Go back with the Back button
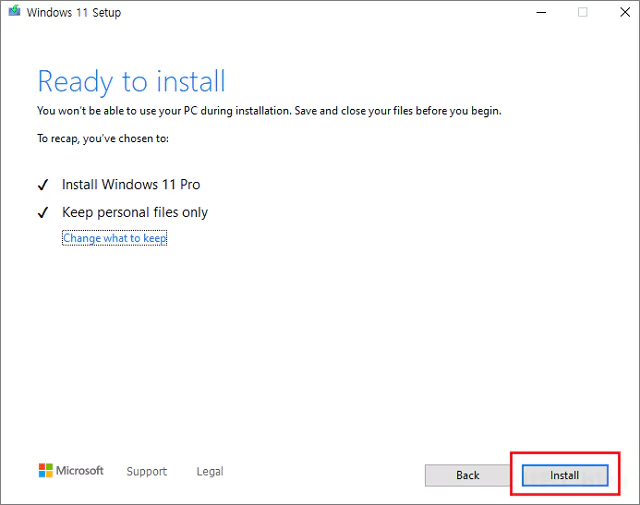 [x=467, y=475]
